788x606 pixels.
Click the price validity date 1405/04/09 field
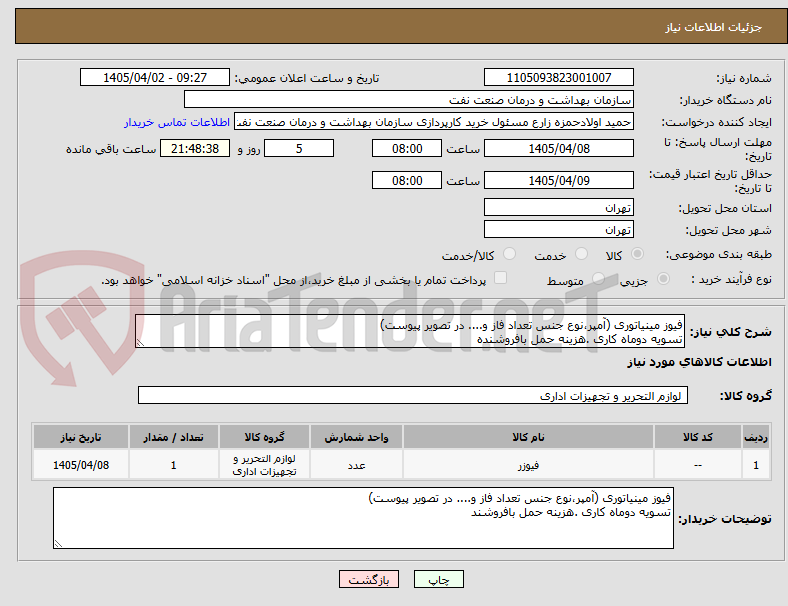(x=558, y=180)
